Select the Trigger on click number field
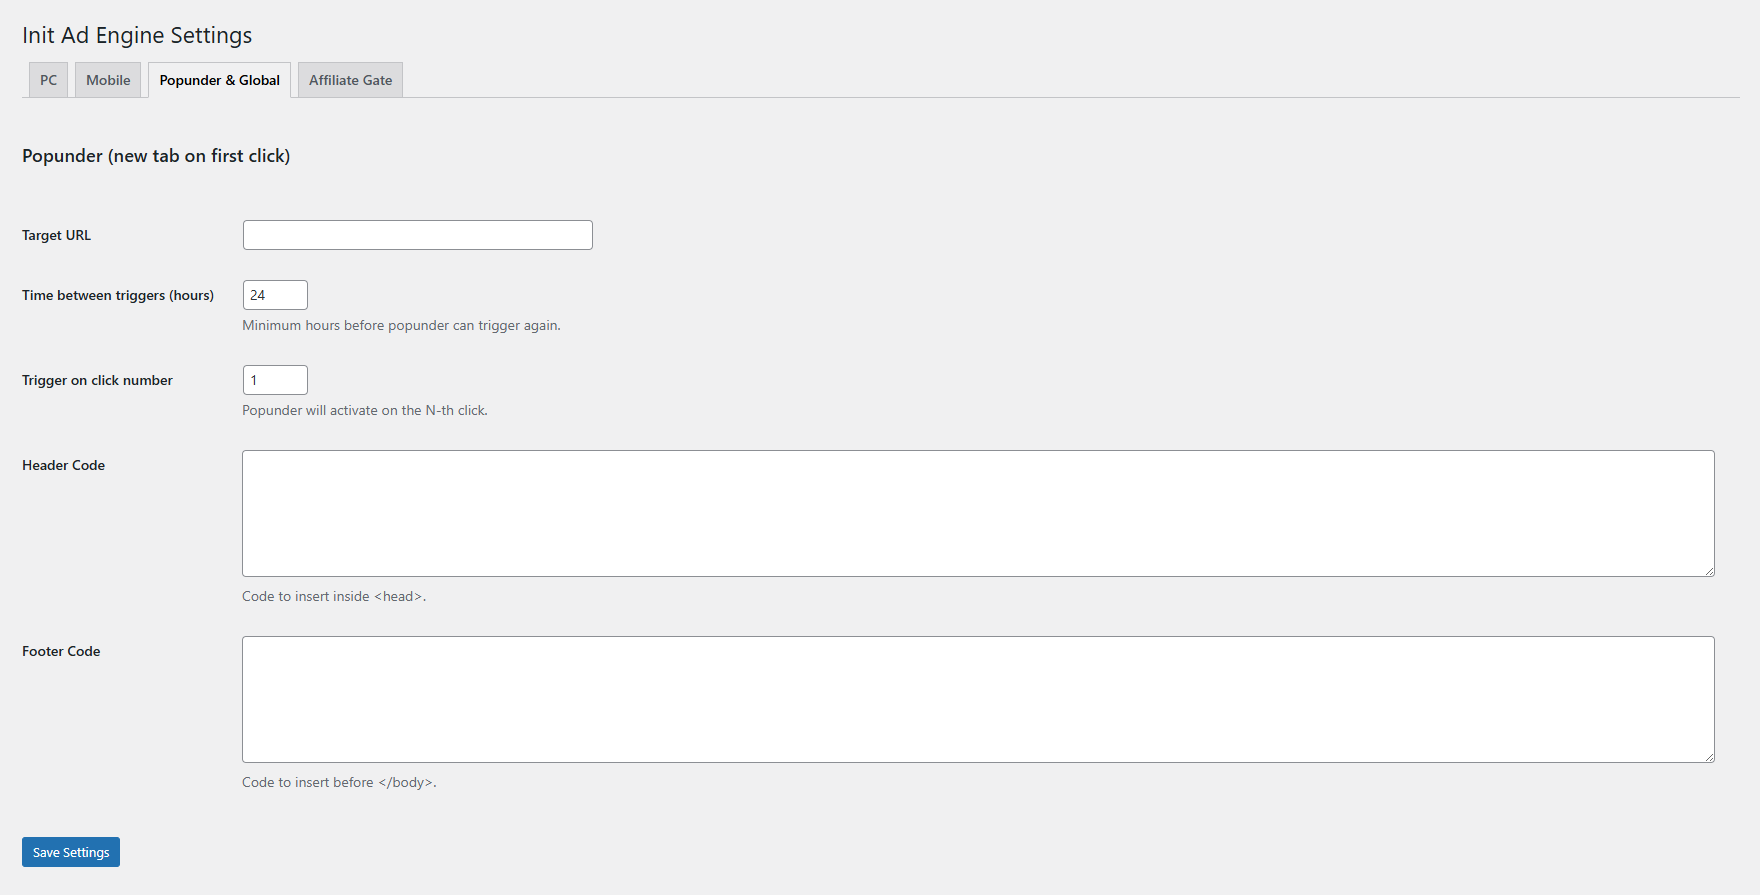The width and height of the screenshot is (1760, 895). [x=274, y=379]
